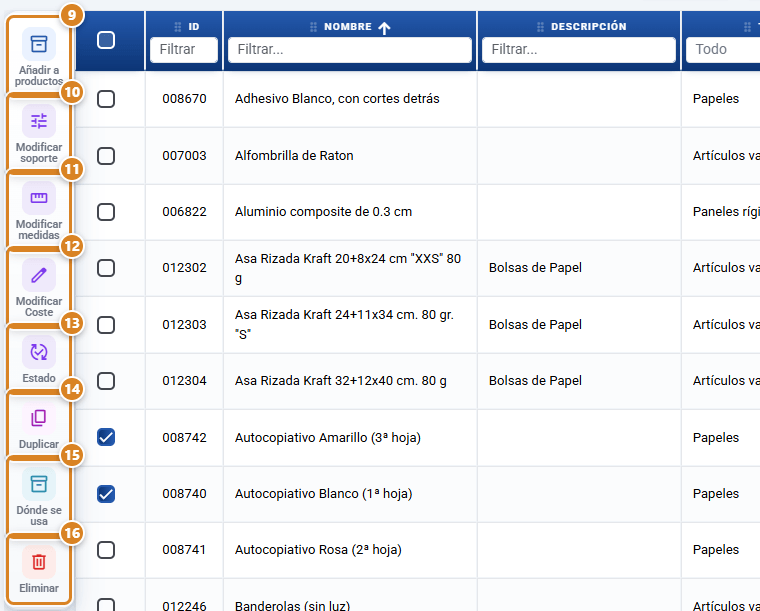Click Papeles in the Autocopiativo Rosa row

715,550
